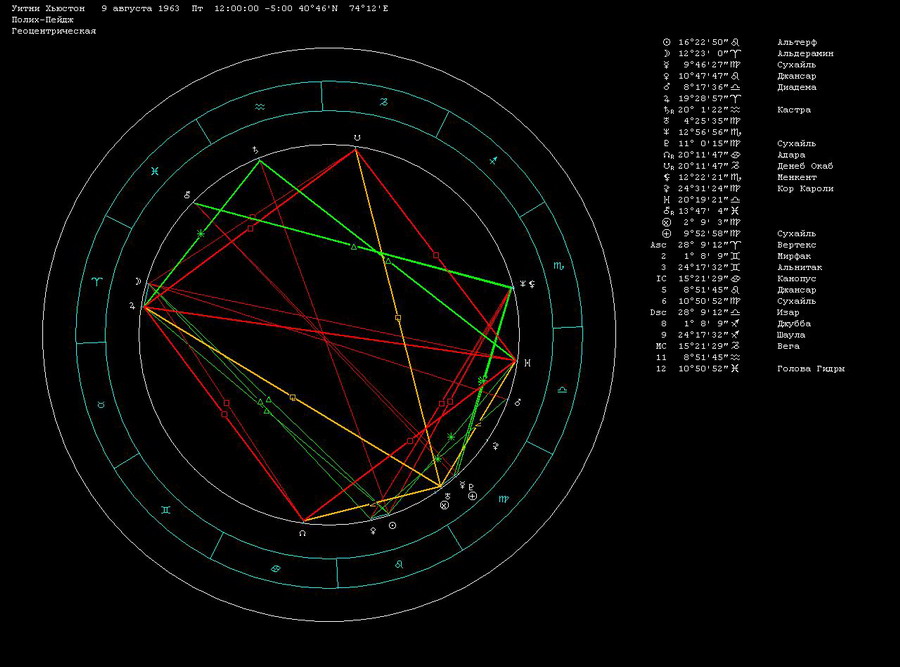Select the plus-circle glyph in the chart wheel

tap(472, 496)
